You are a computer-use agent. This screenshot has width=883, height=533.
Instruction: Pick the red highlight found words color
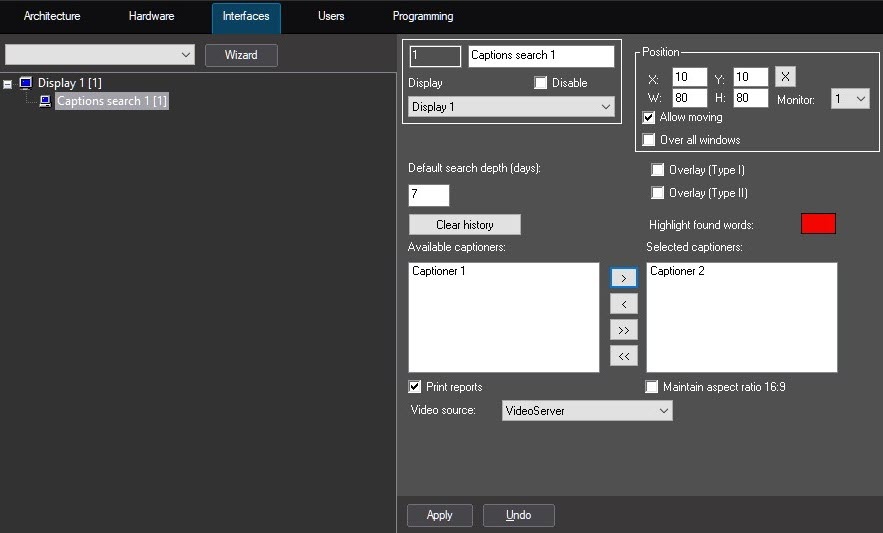[817, 224]
